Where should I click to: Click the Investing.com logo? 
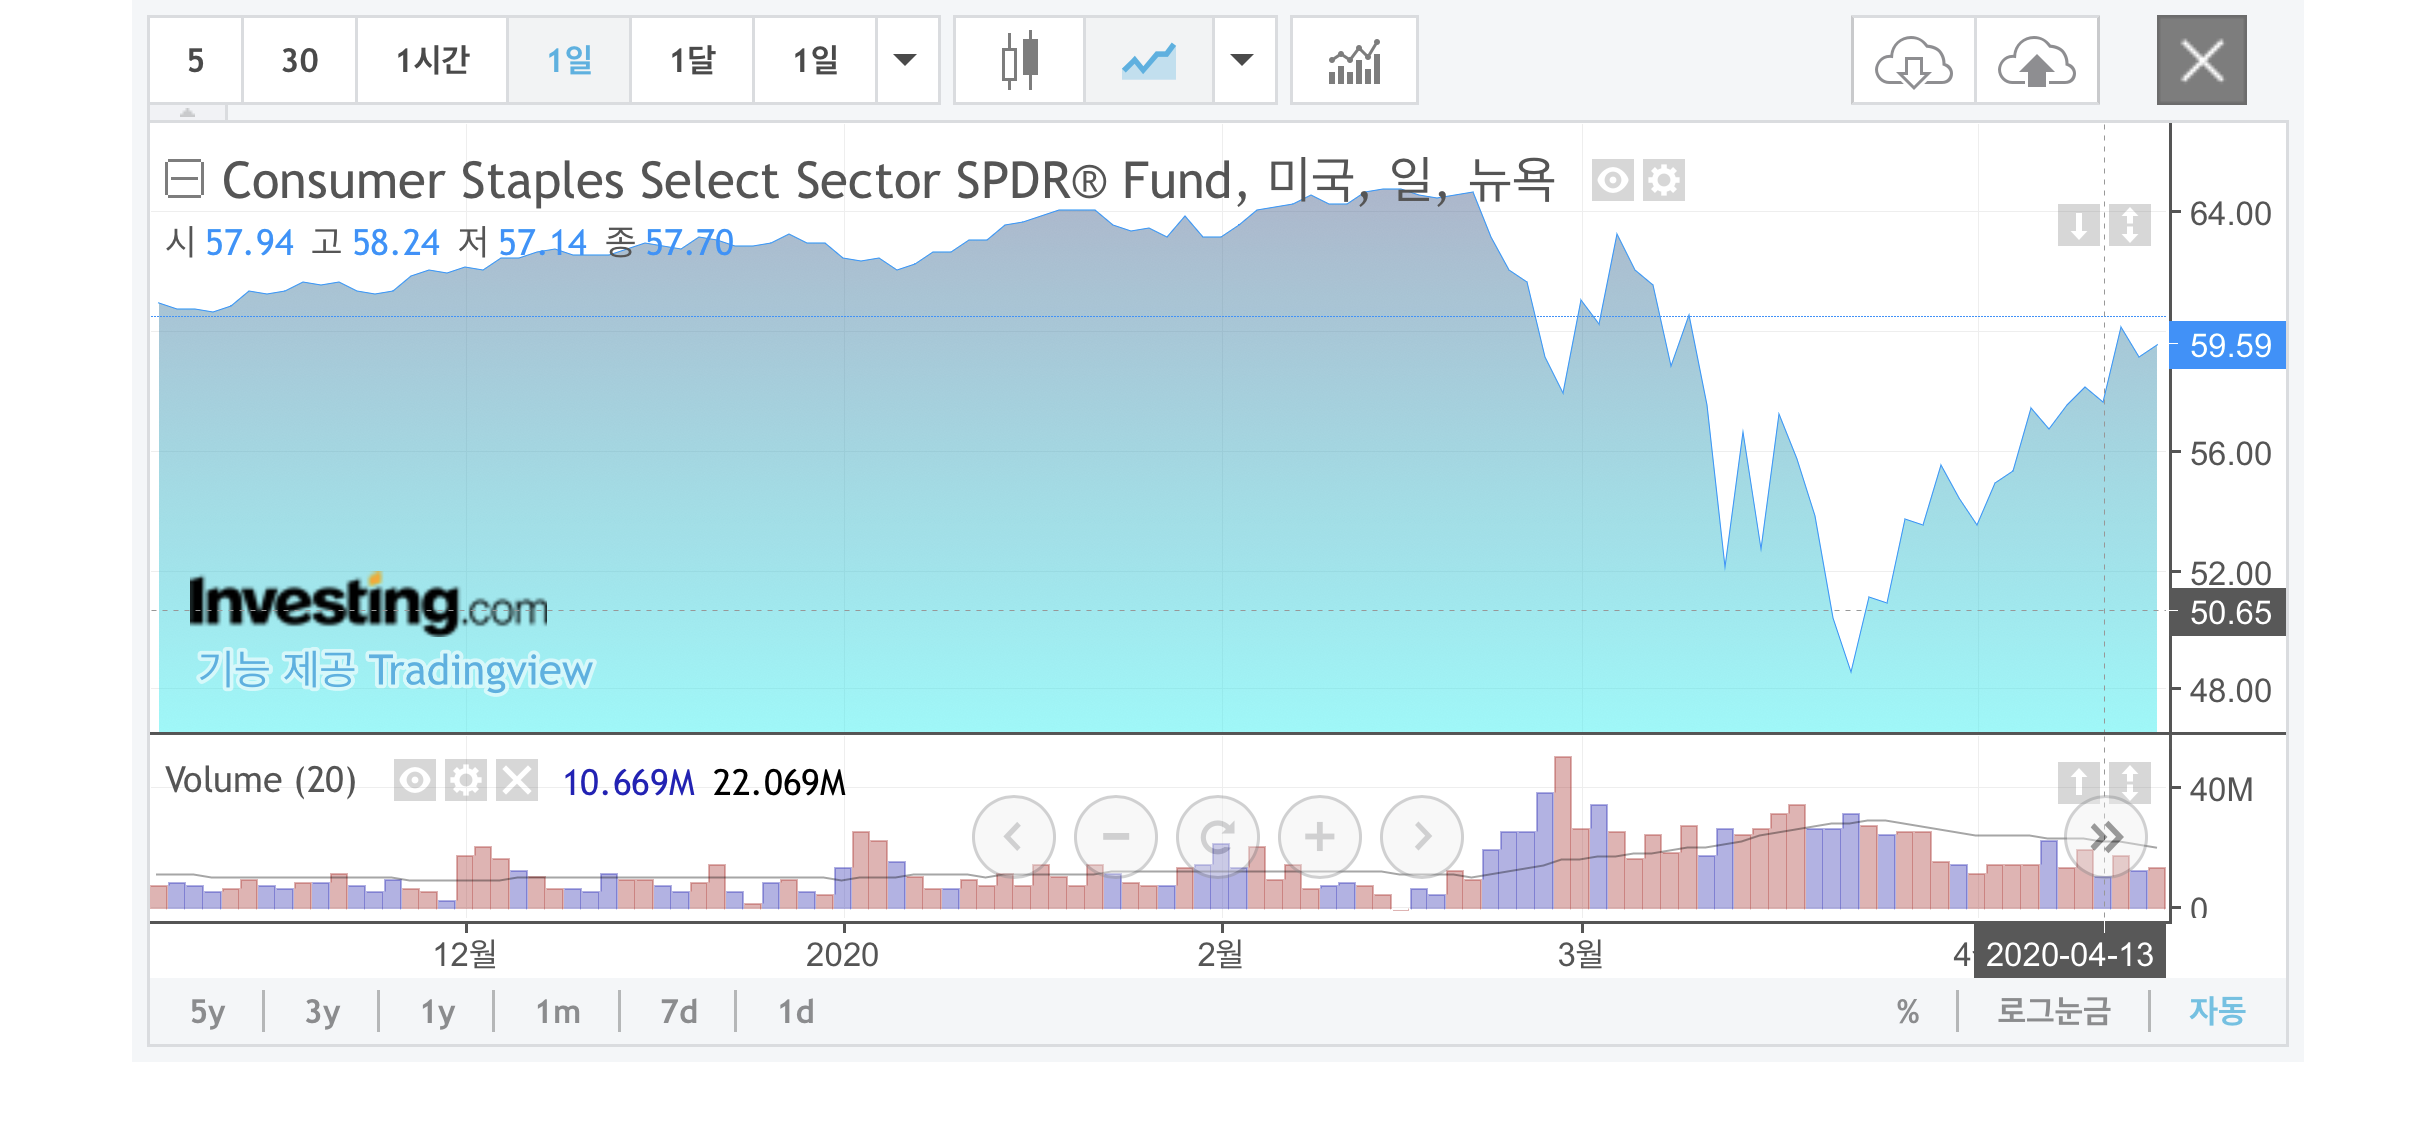[369, 604]
